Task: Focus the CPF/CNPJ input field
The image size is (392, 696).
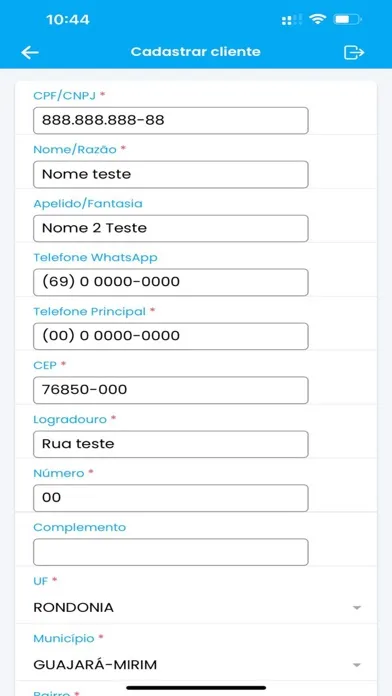Action: click(170, 120)
